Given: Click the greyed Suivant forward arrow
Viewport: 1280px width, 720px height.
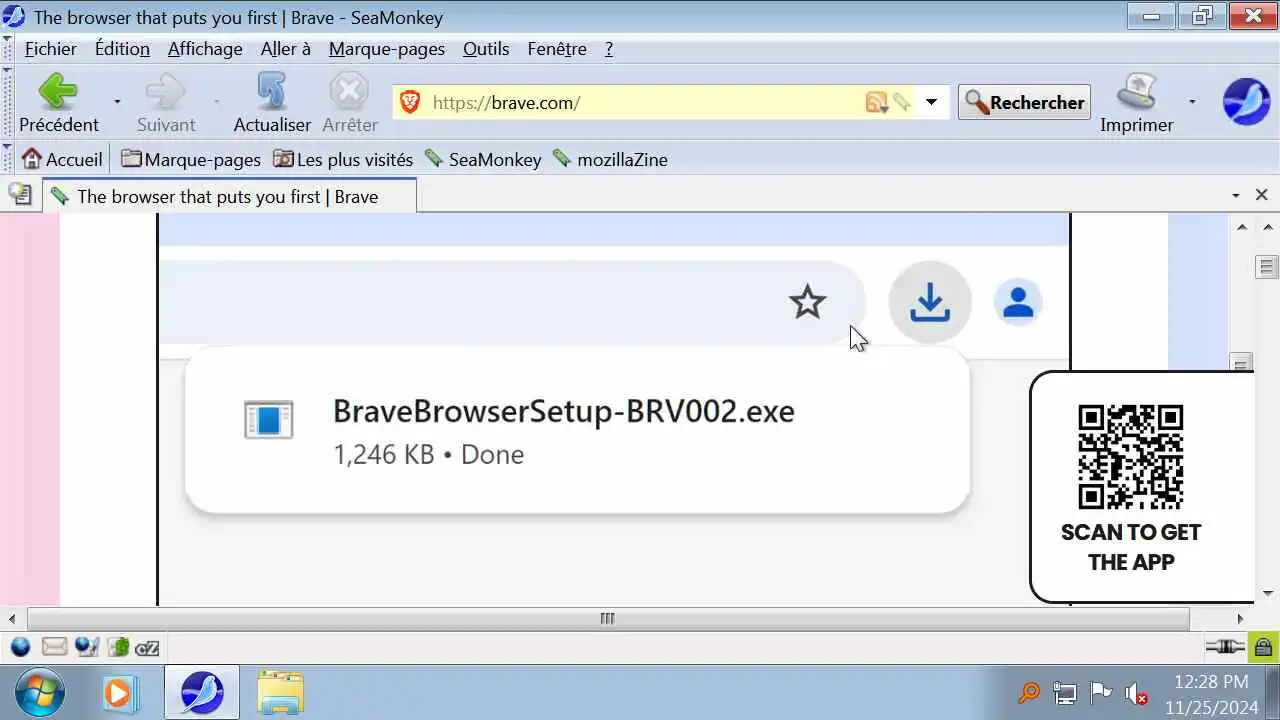Looking at the screenshot, I should (165, 102).
